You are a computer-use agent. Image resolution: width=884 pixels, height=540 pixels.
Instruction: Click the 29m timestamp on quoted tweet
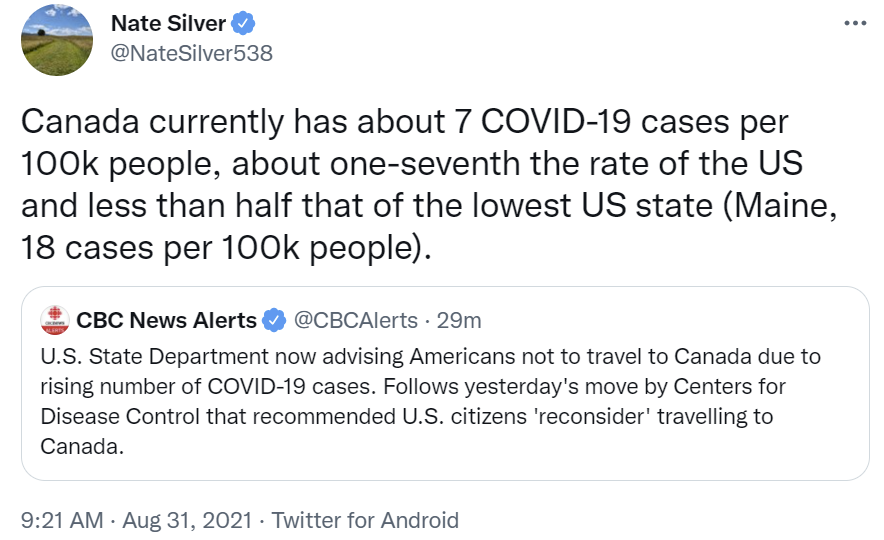(x=459, y=320)
